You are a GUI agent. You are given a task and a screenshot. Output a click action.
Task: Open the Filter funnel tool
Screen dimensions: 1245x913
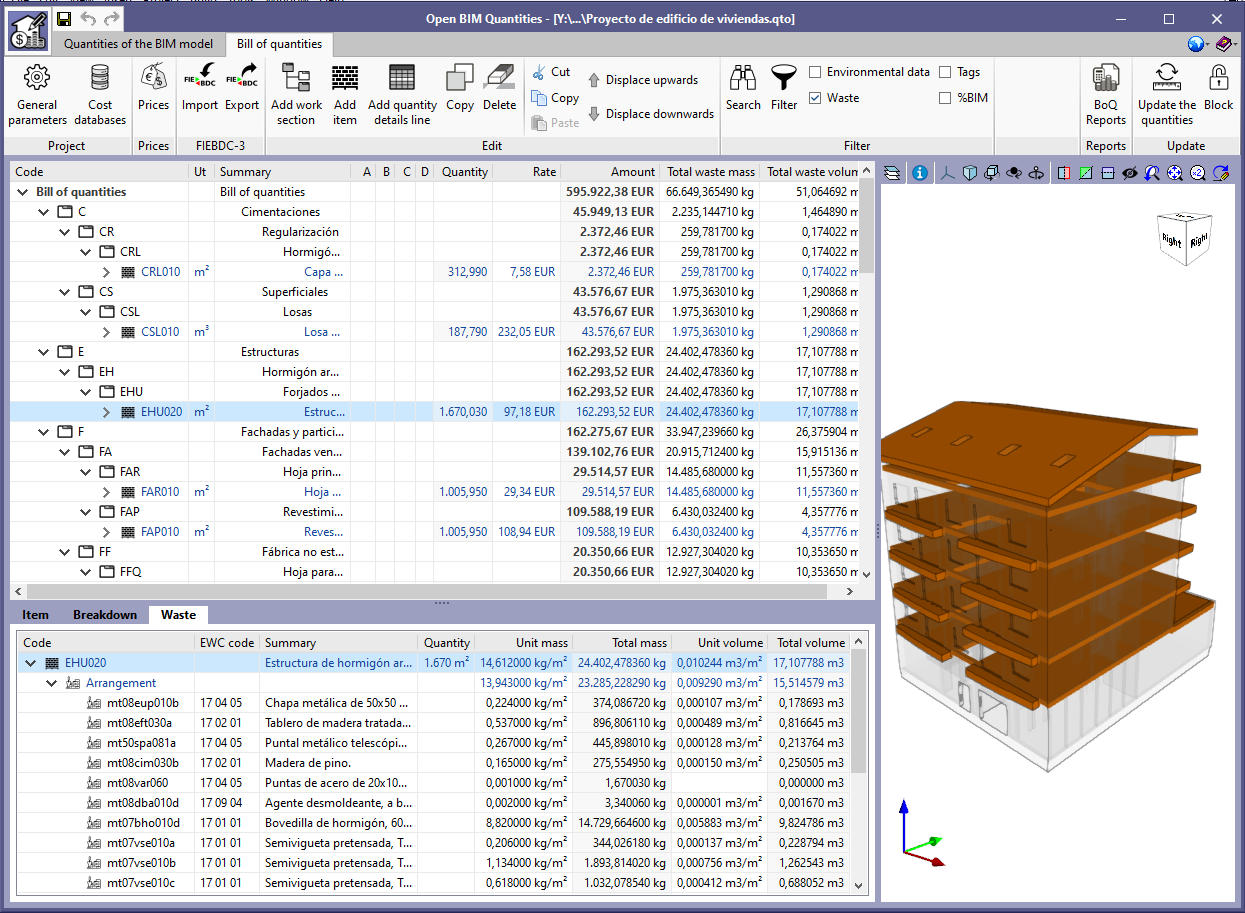pyautogui.click(x=784, y=88)
